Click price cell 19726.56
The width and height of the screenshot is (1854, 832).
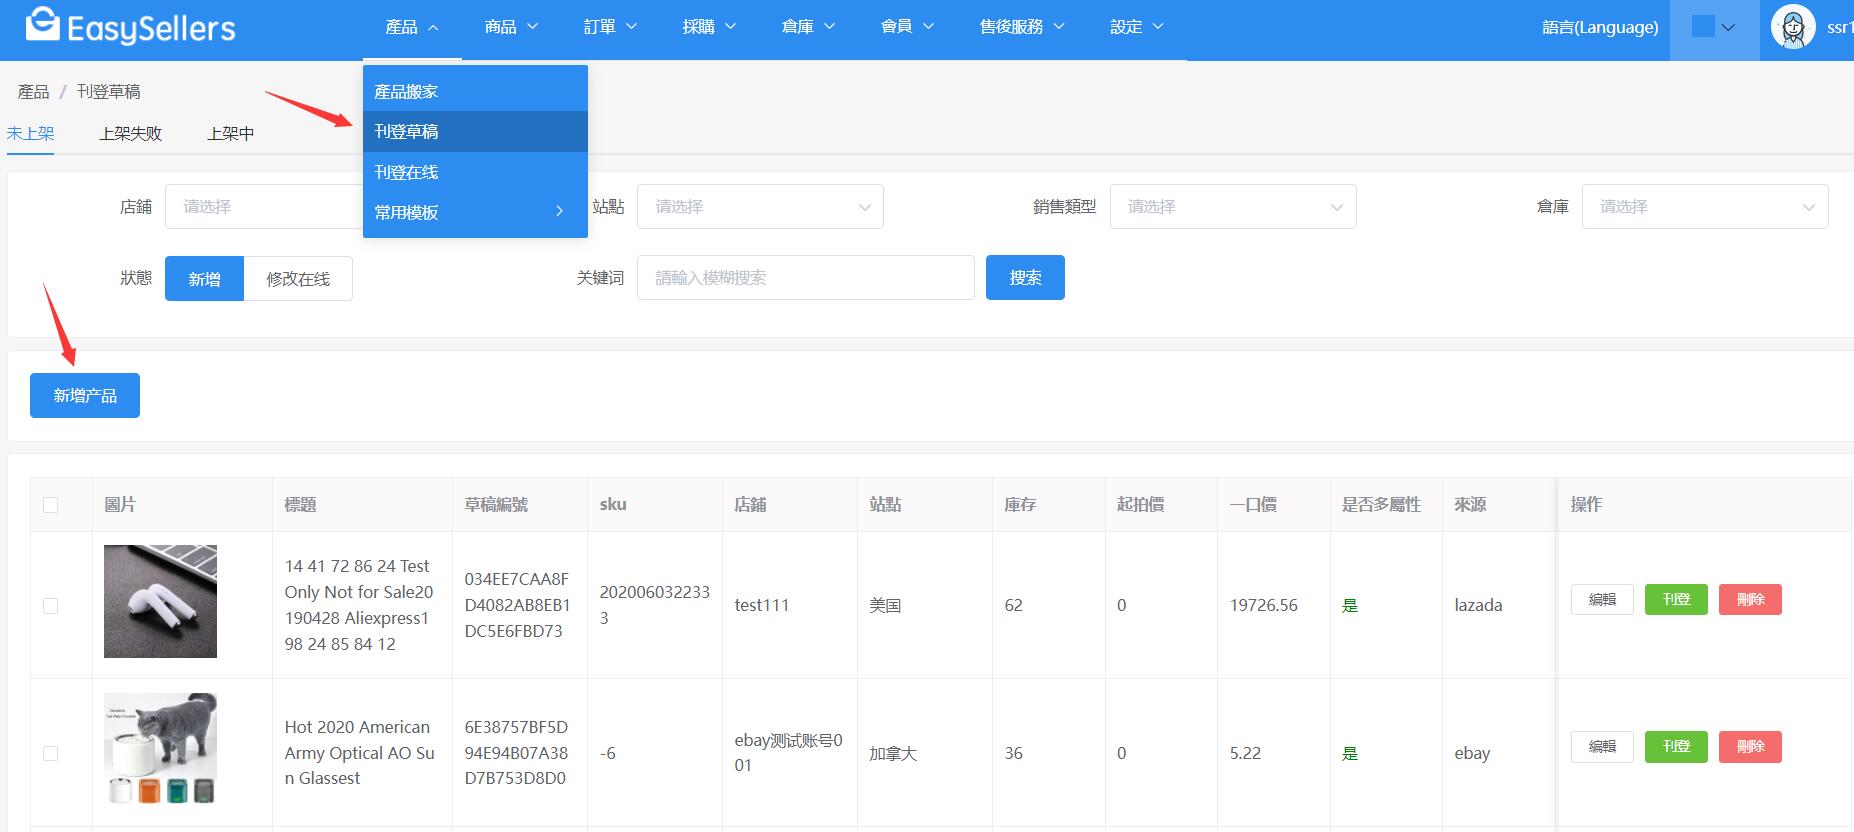coord(1263,605)
